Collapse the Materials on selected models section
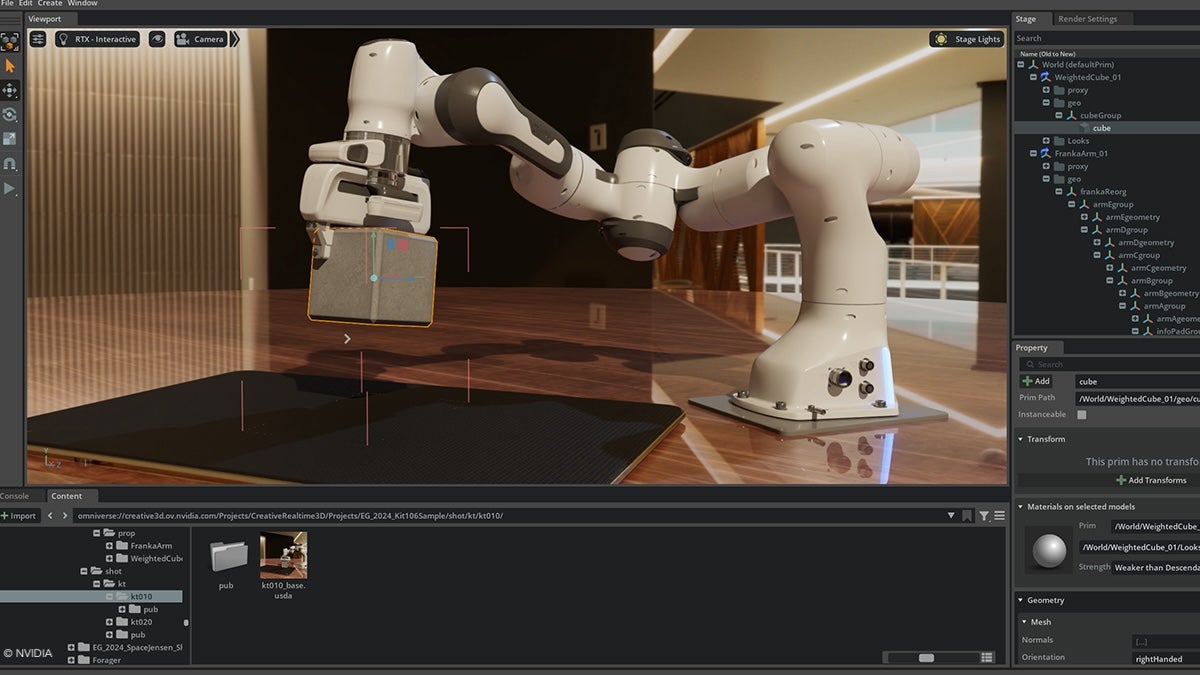This screenshot has height=675, width=1200. pos(1020,507)
